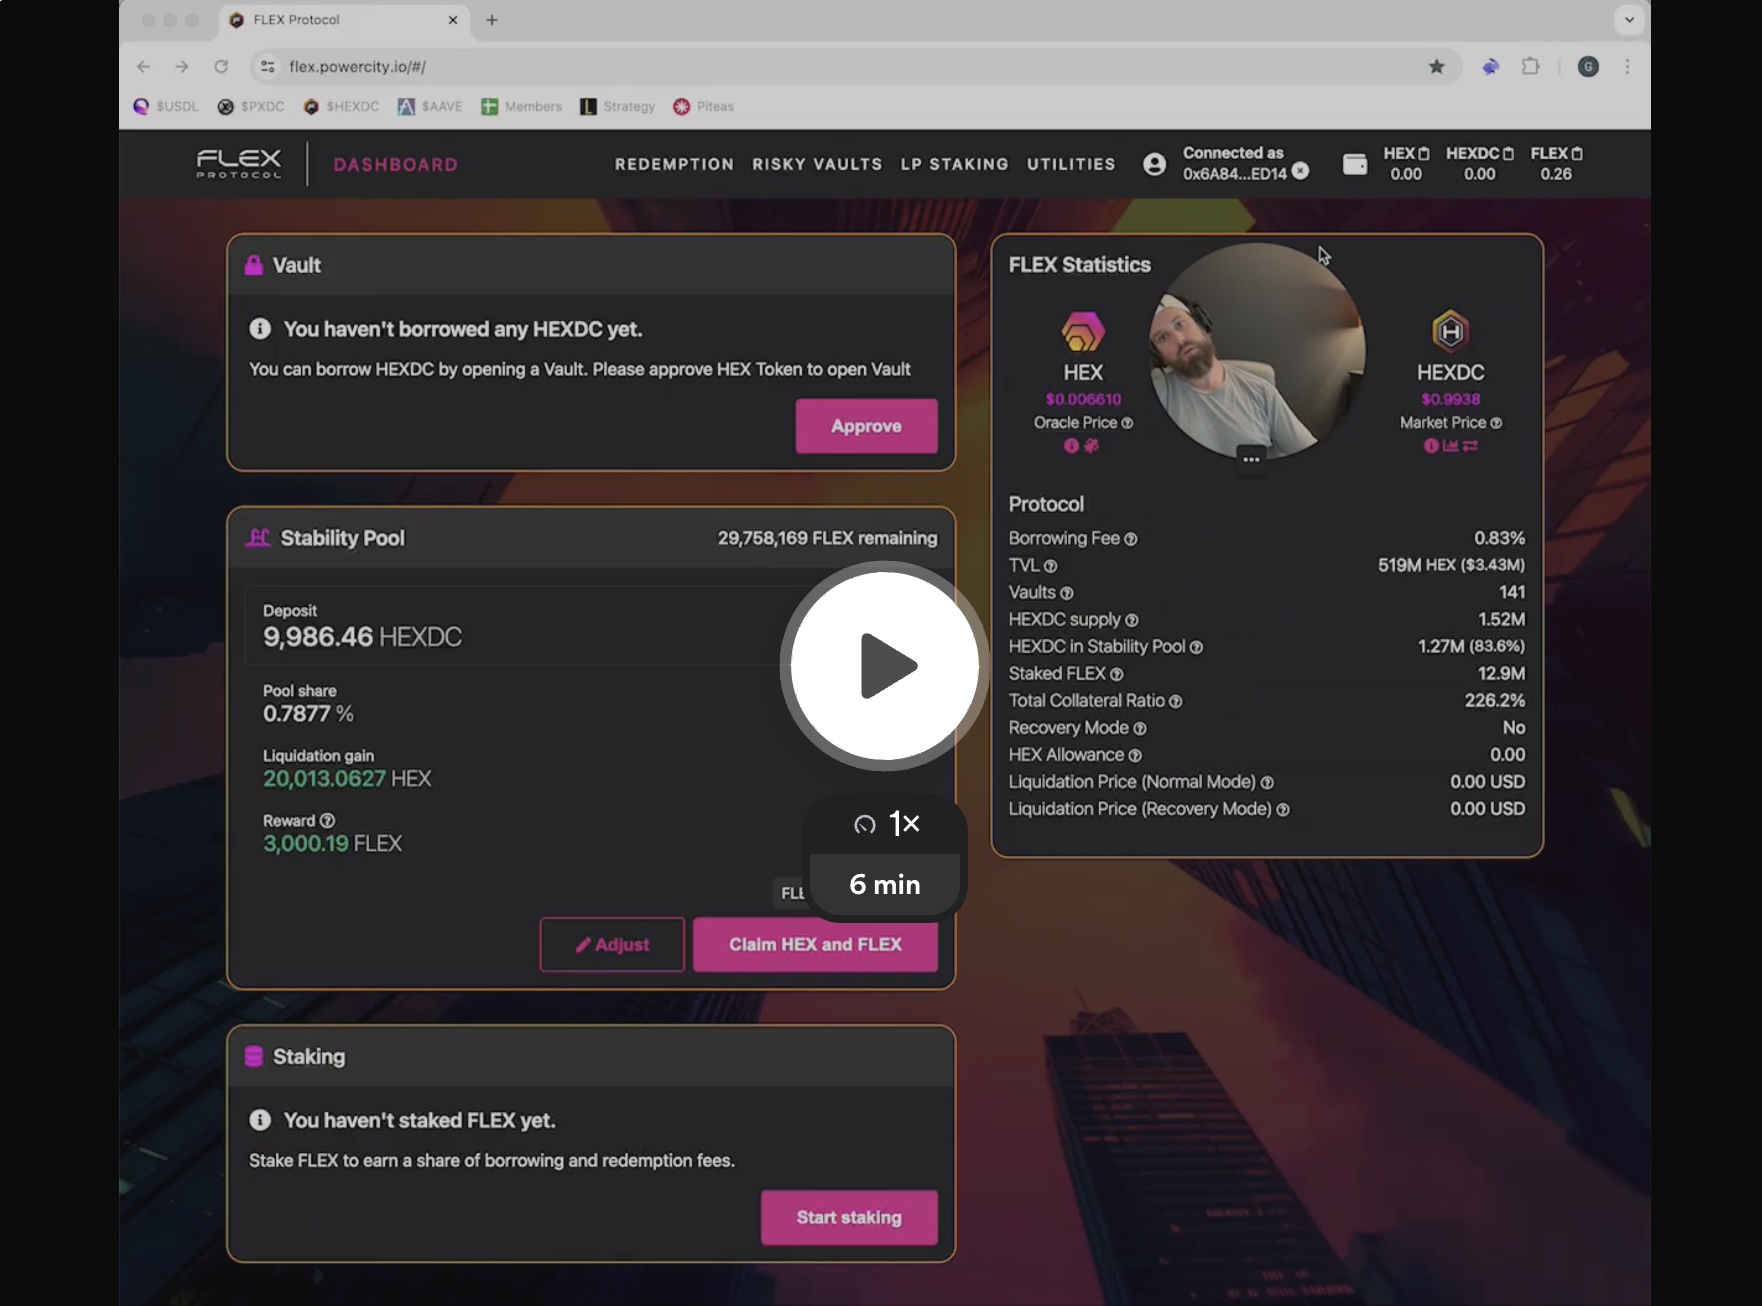Click the HEXDC swap arrows icon
The width and height of the screenshot is (1762, 1306).
point(1470,446)
